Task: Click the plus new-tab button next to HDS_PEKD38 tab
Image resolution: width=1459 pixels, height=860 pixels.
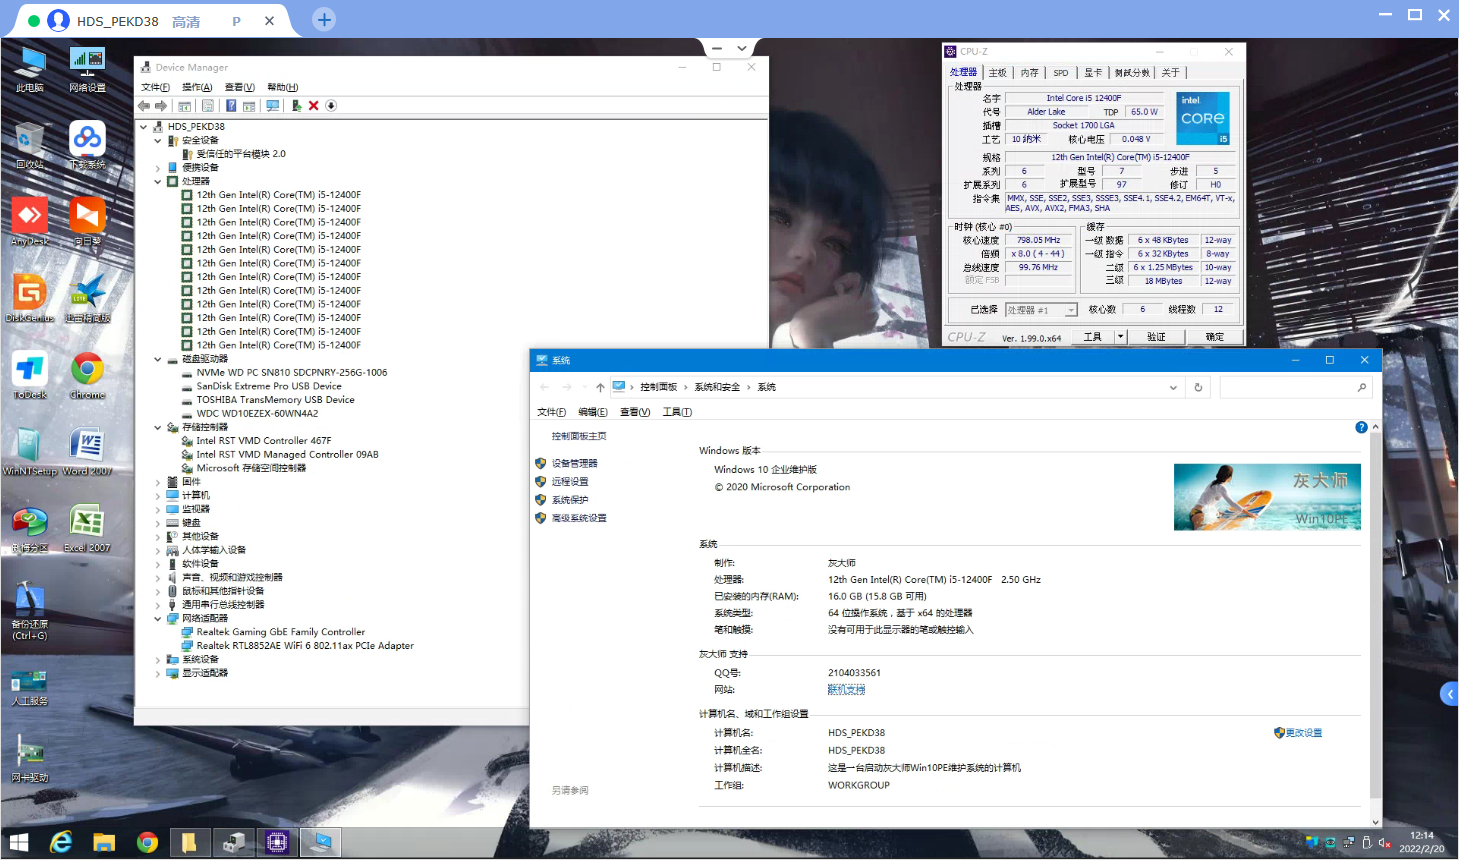Action: tap(324, 20)
